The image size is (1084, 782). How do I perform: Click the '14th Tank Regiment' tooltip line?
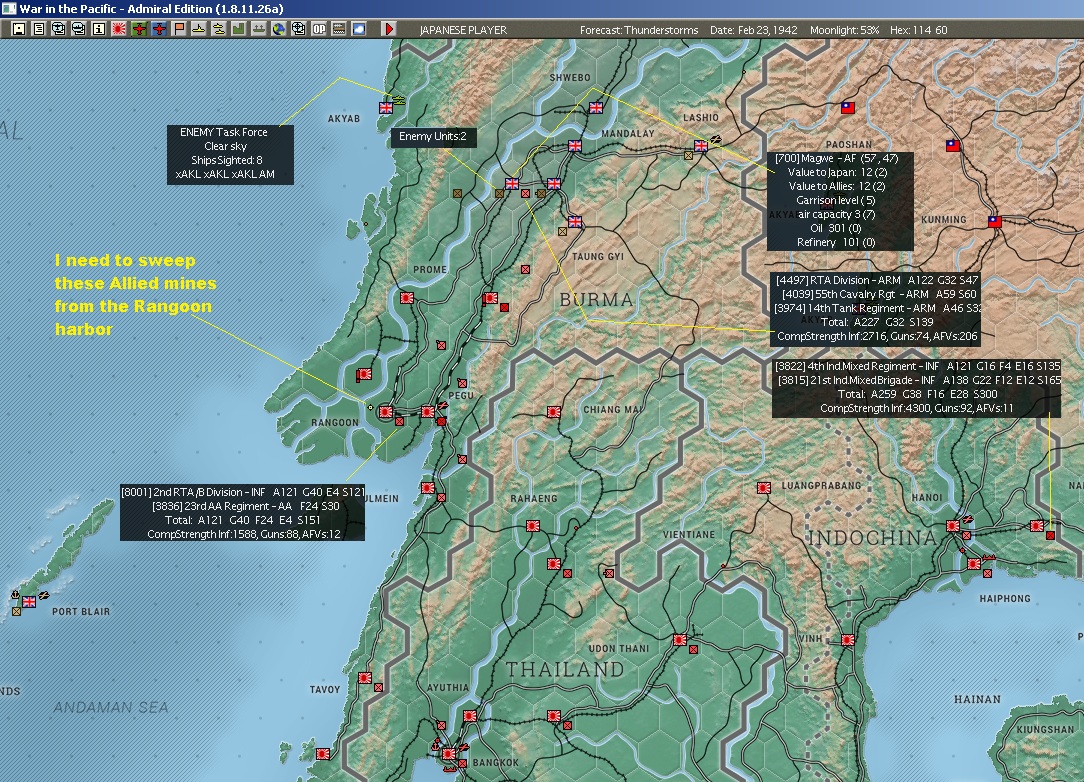877,308
